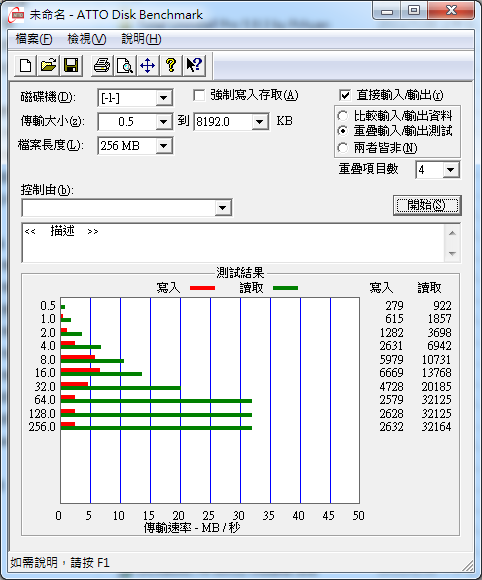
Task: Click the four-arrow move icon
Action: 148,66
